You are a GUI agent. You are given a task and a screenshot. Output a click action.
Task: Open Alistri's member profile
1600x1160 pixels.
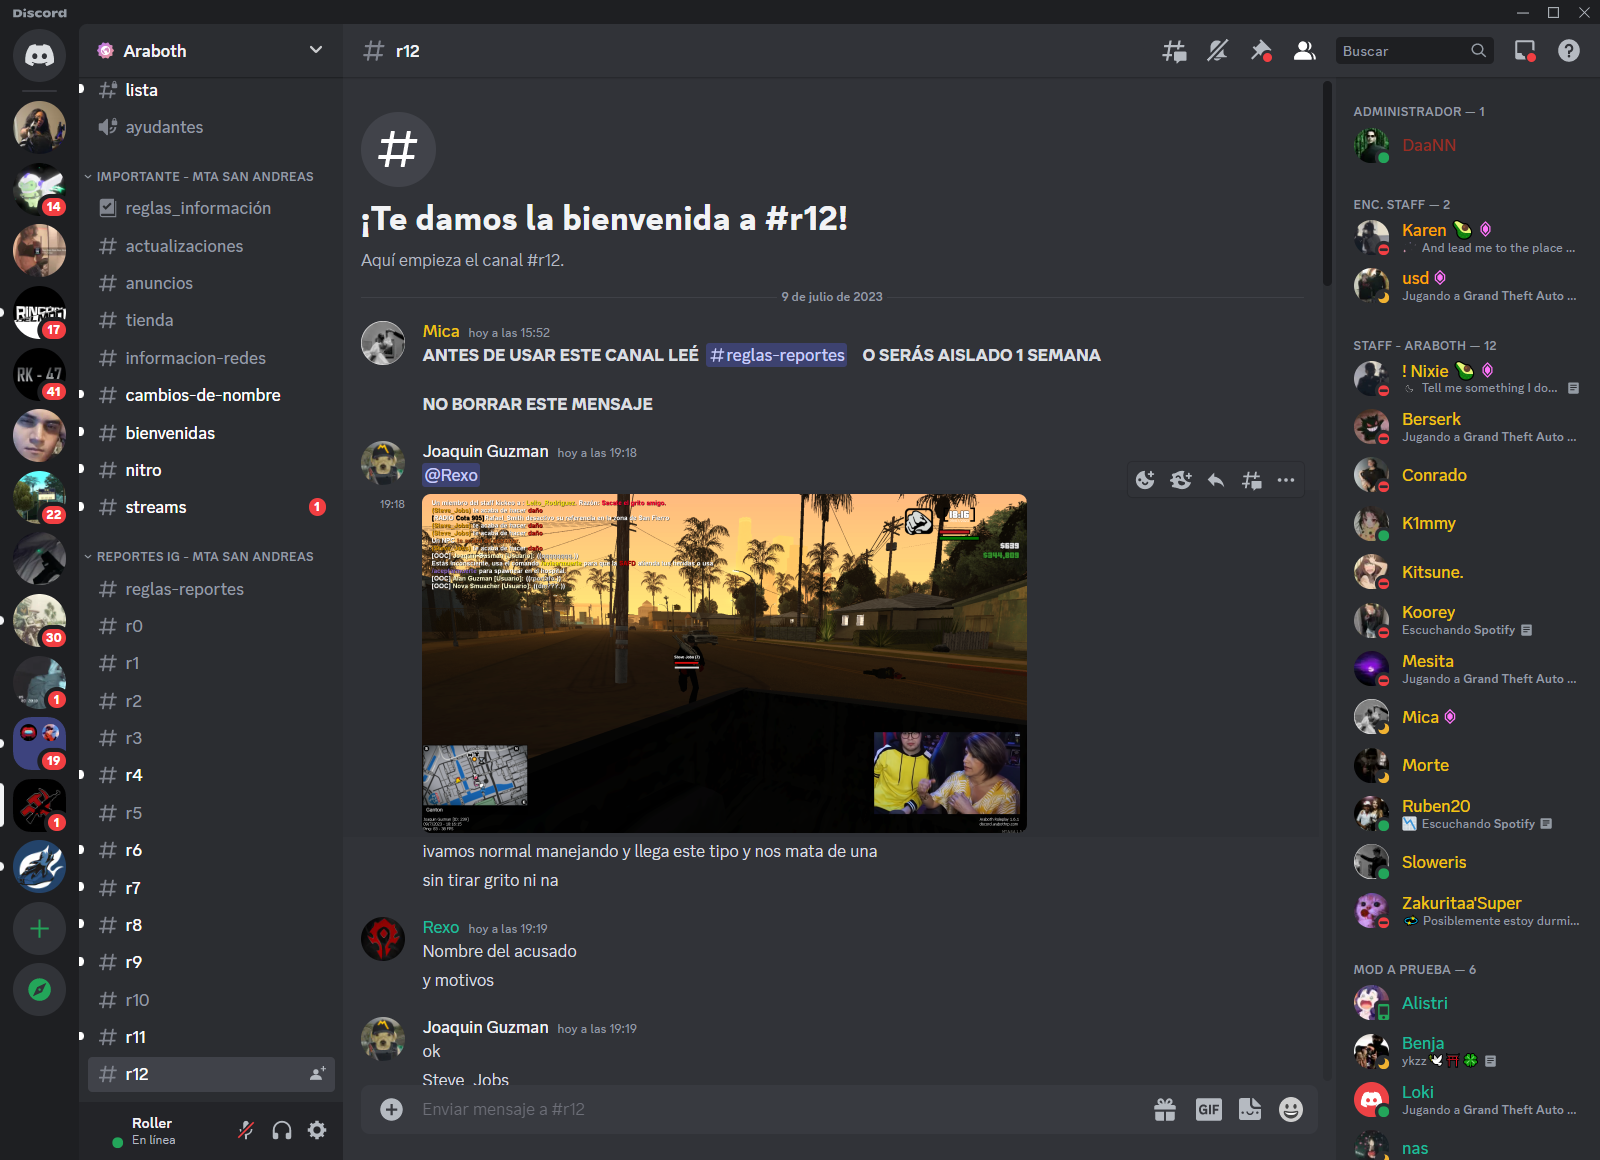[1466, 1003]
